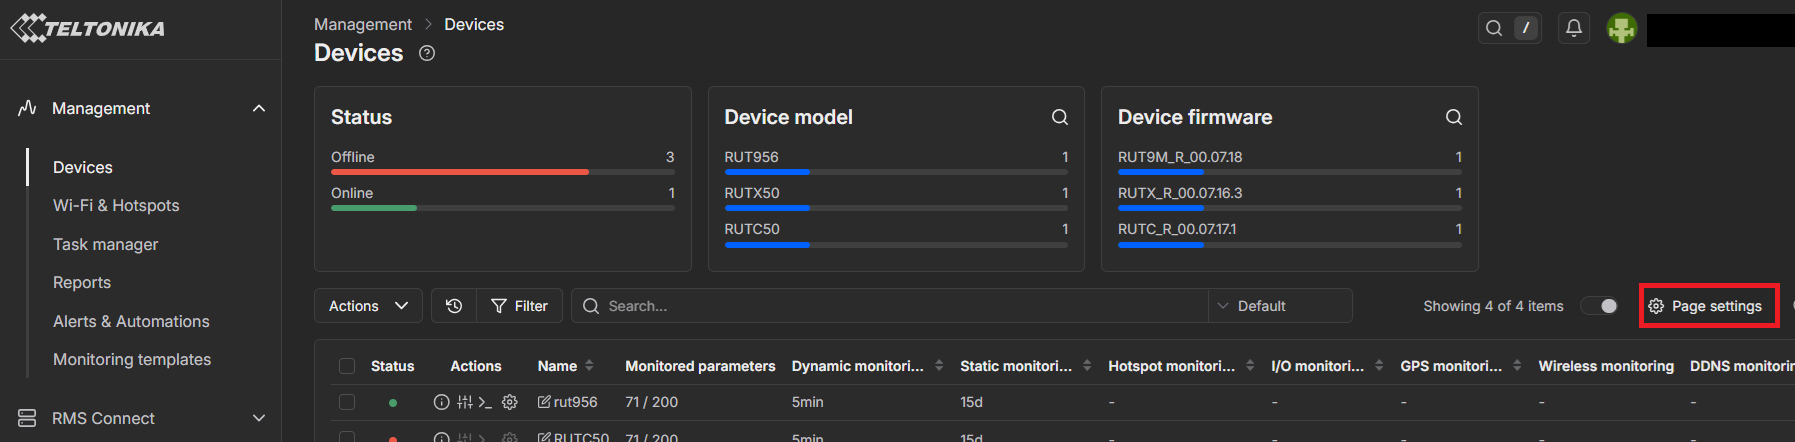Go to Wi-Fi & Hotspots in sidebar

coord(116,205)
